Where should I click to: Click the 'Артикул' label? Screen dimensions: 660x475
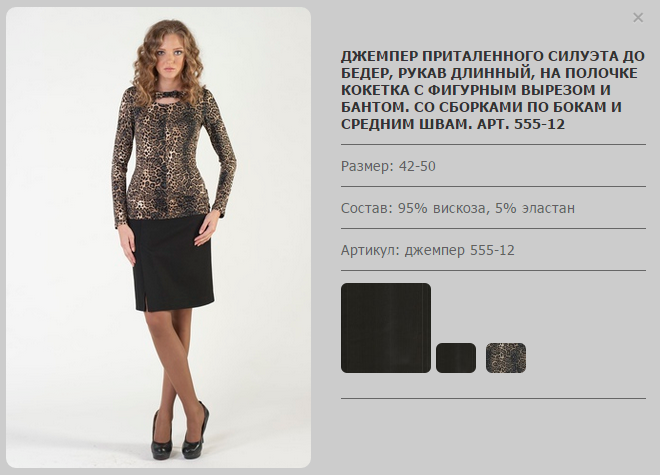point(370,250)
